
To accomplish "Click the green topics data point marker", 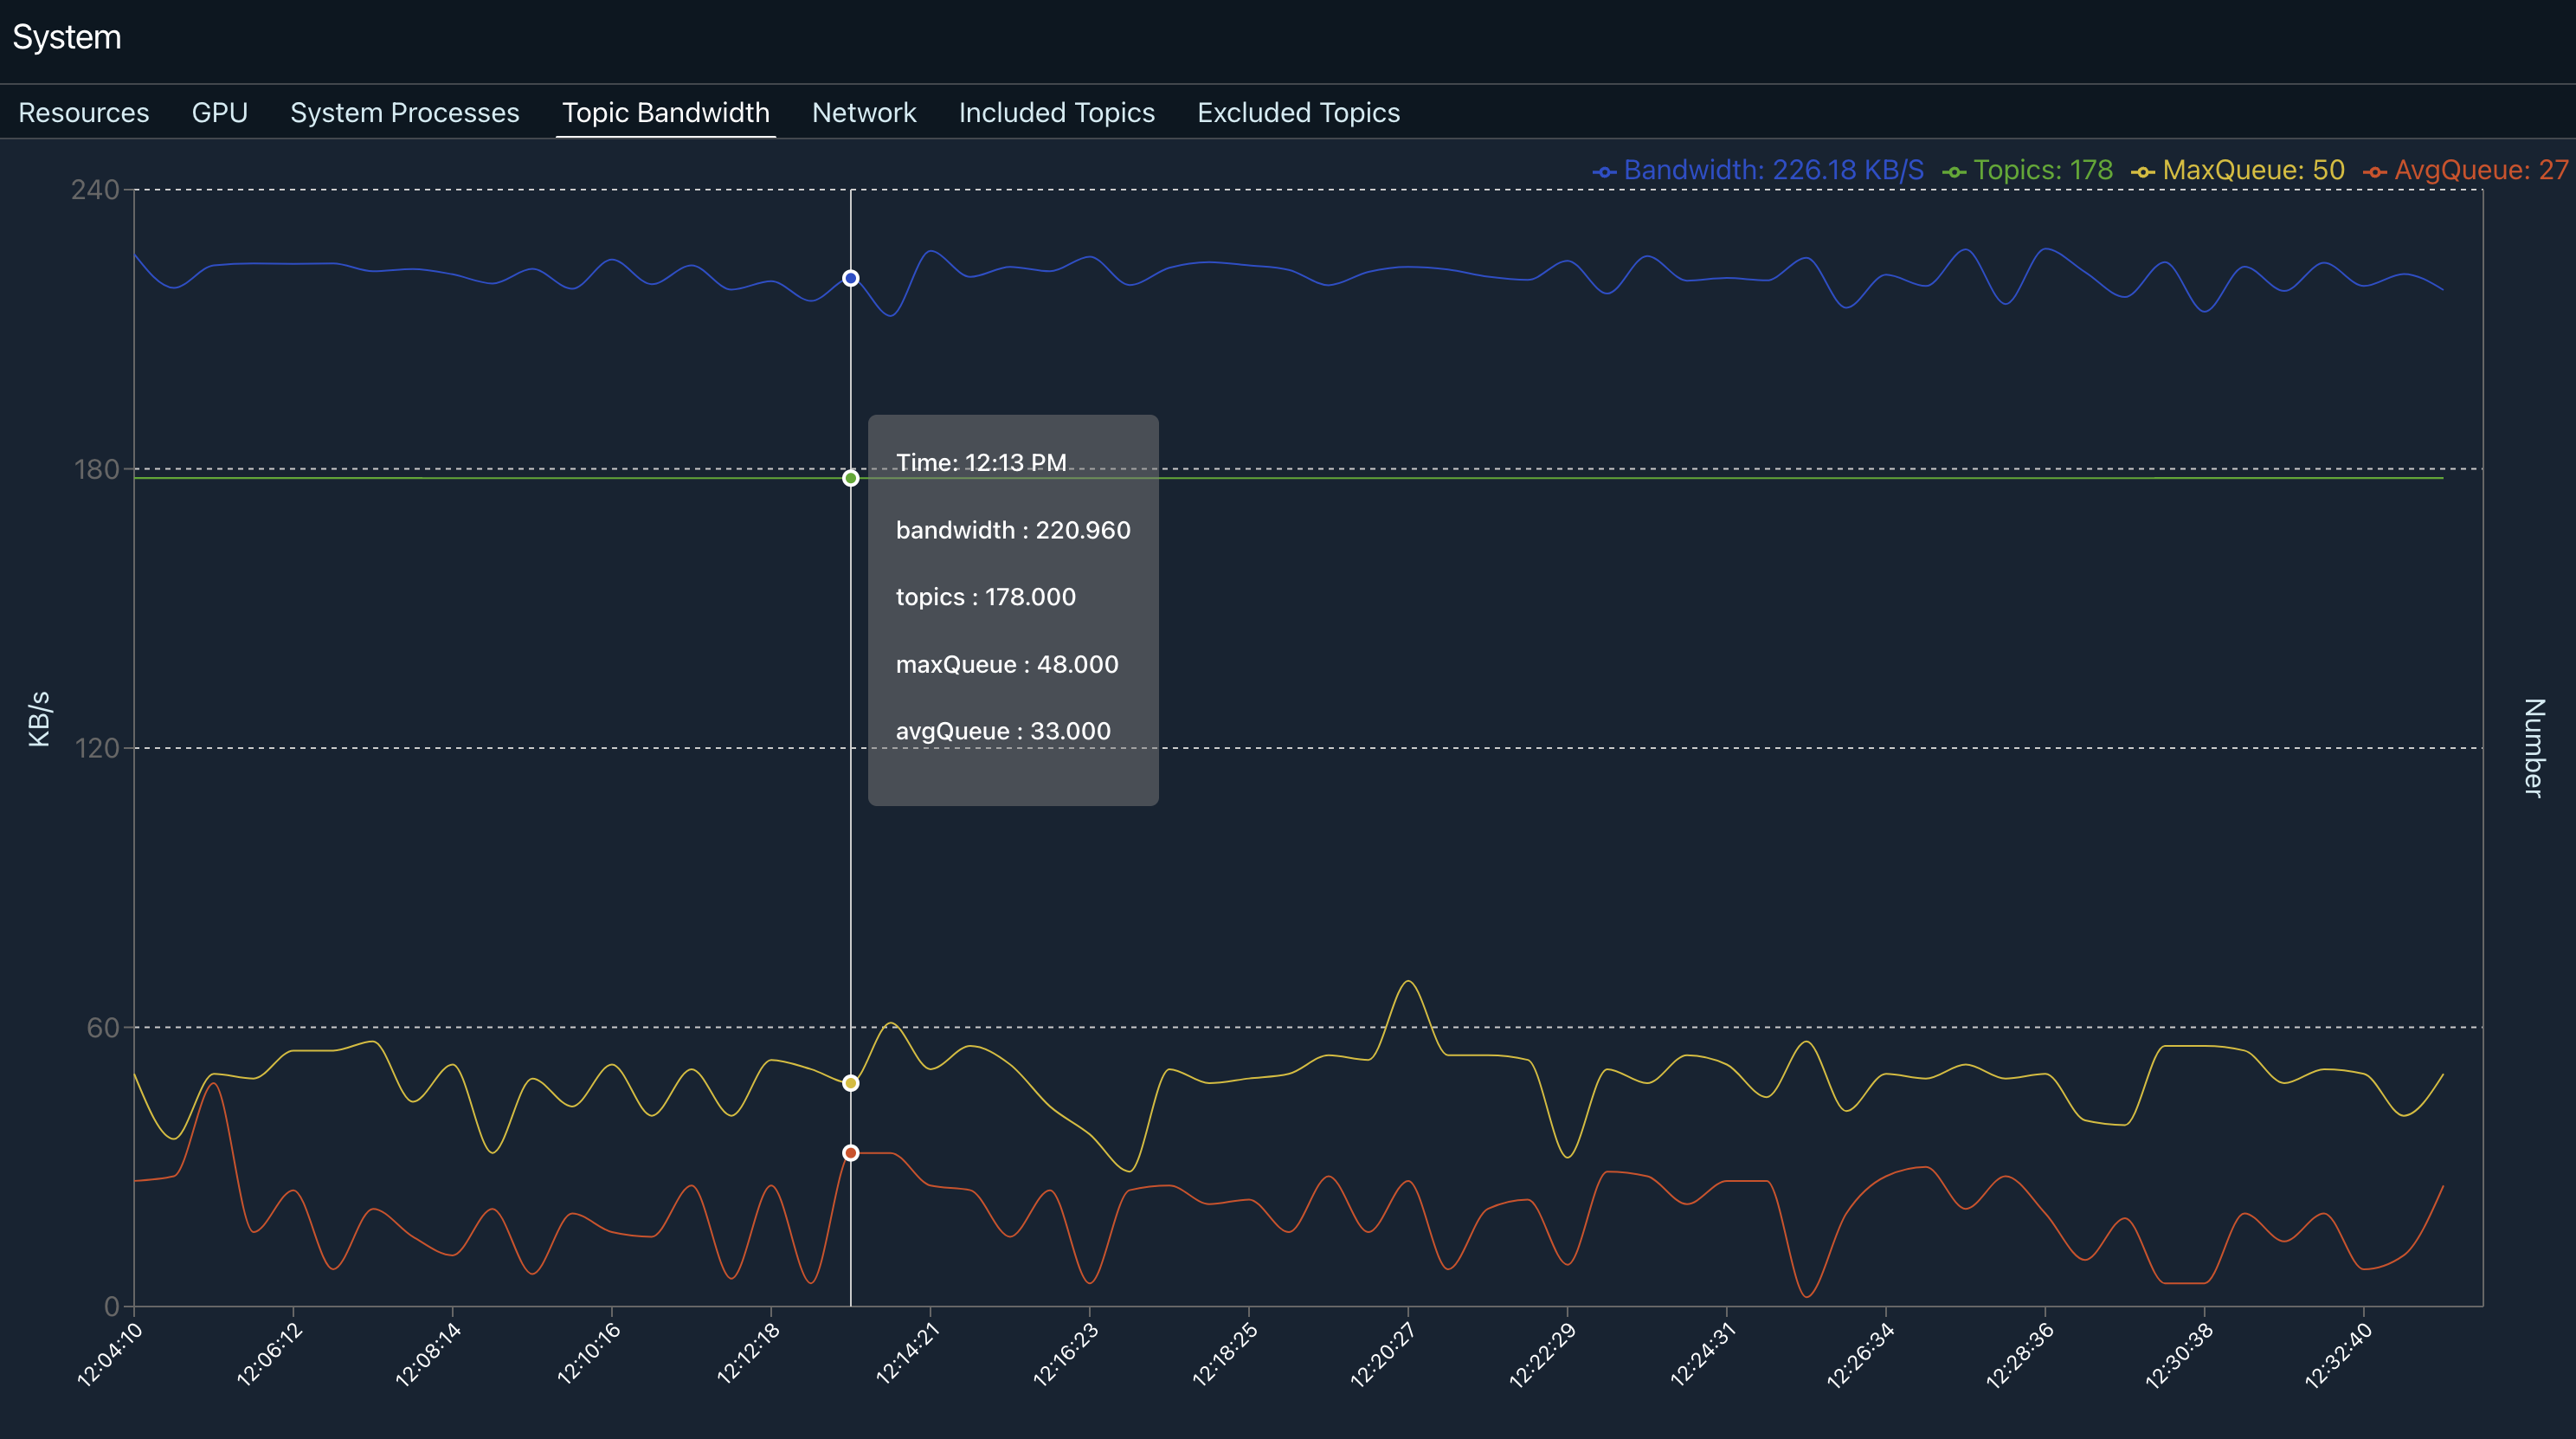I will click(x=850, y=478).
